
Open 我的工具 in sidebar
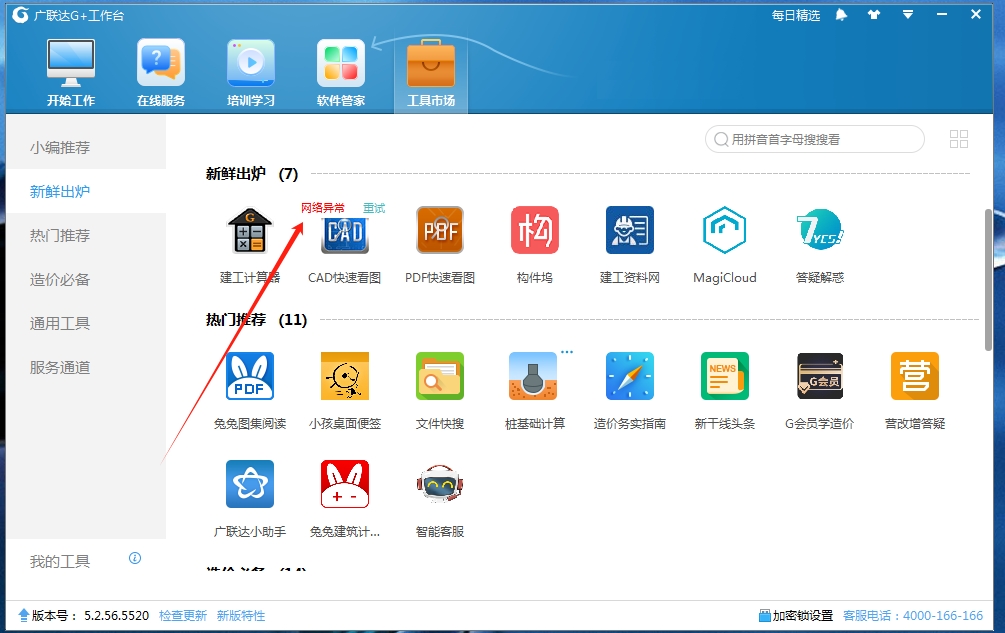[60, 562]
